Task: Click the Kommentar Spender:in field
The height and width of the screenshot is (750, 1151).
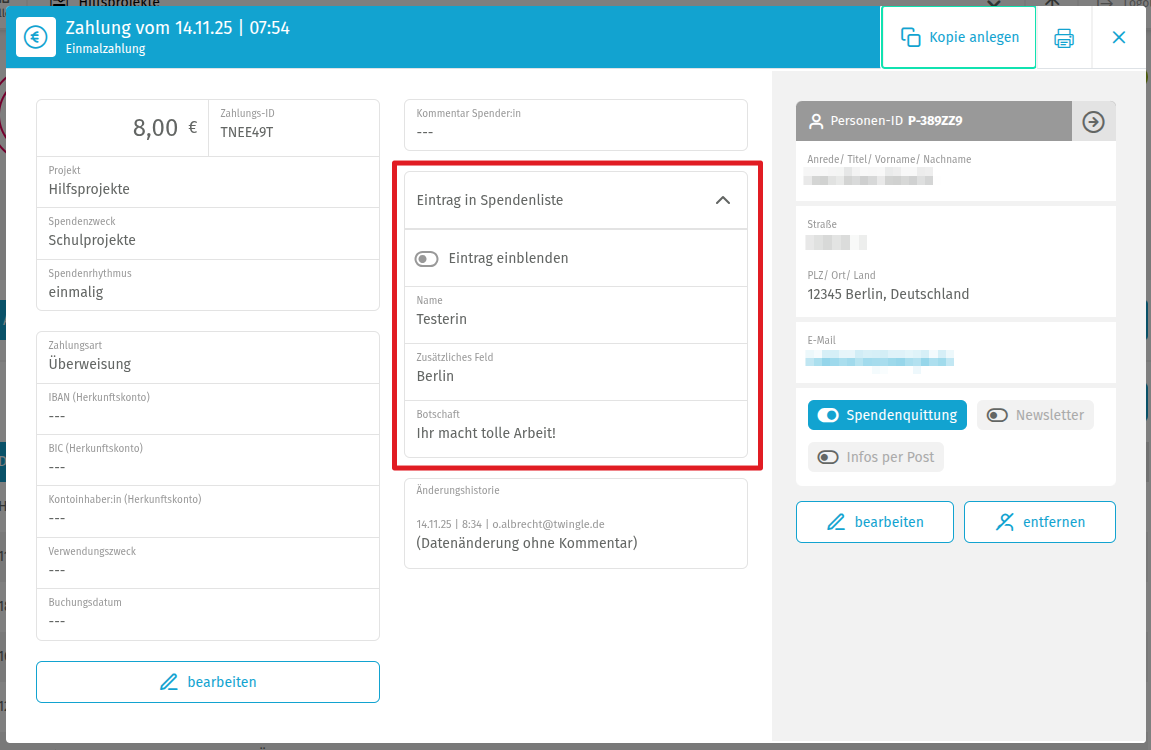Action: [575, 124]
